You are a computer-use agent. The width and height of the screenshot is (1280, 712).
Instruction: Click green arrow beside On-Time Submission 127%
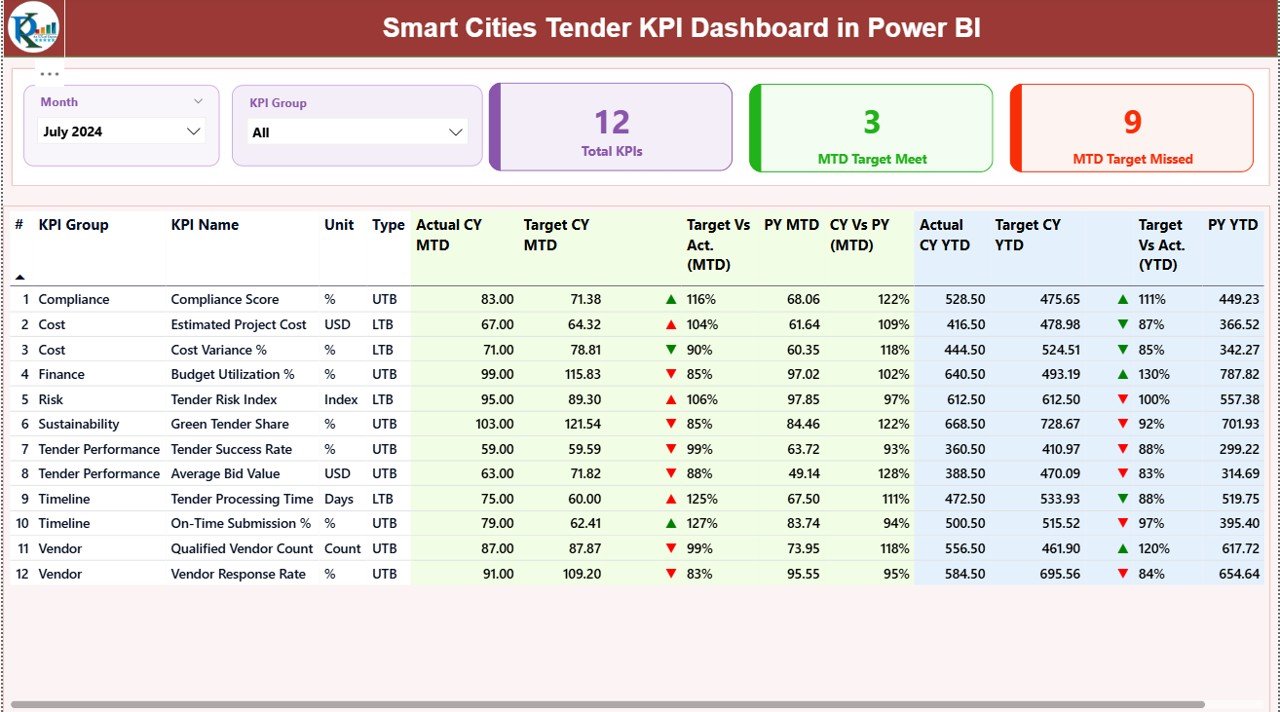[670, 523]
